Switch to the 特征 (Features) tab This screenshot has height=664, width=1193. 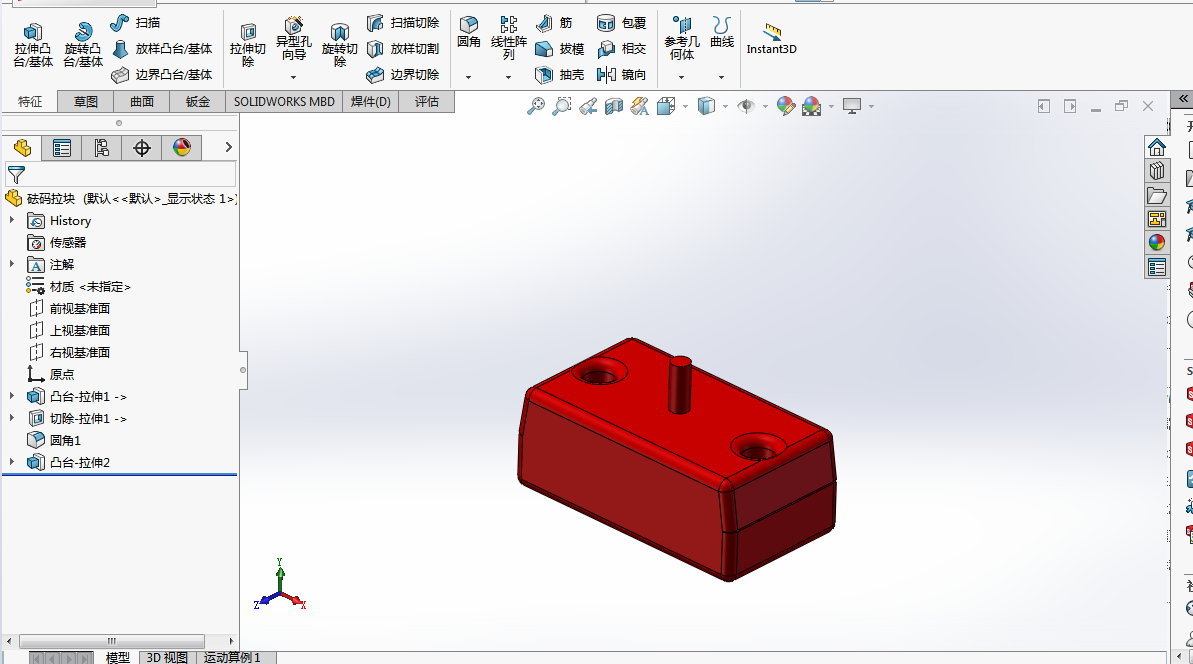pos(30,102)
